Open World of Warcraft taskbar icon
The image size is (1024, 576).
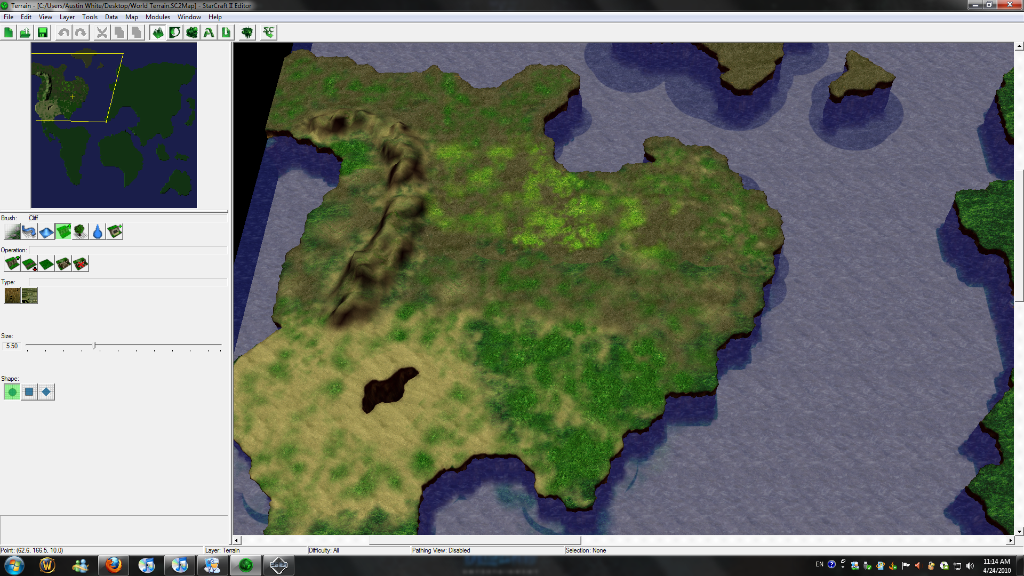[47, 566]
